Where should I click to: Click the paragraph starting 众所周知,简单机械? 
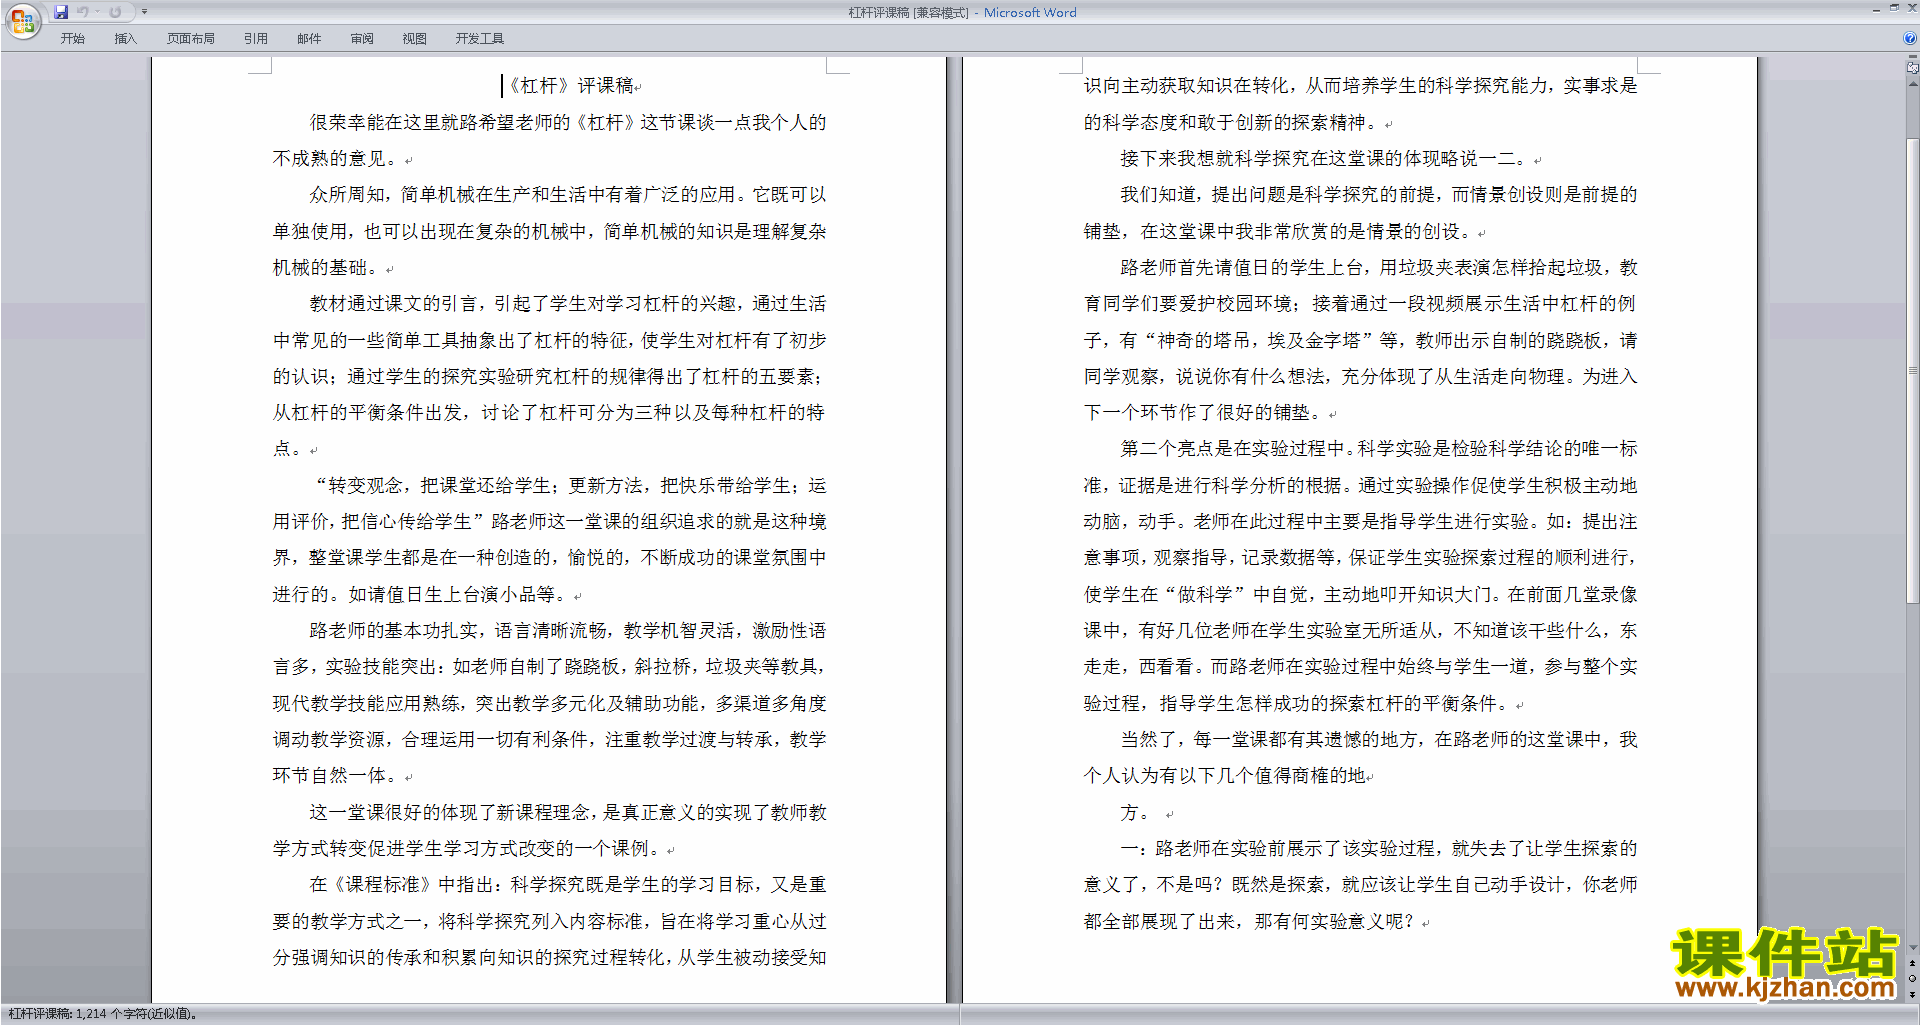pyautogui.click(x=550, y=231)
